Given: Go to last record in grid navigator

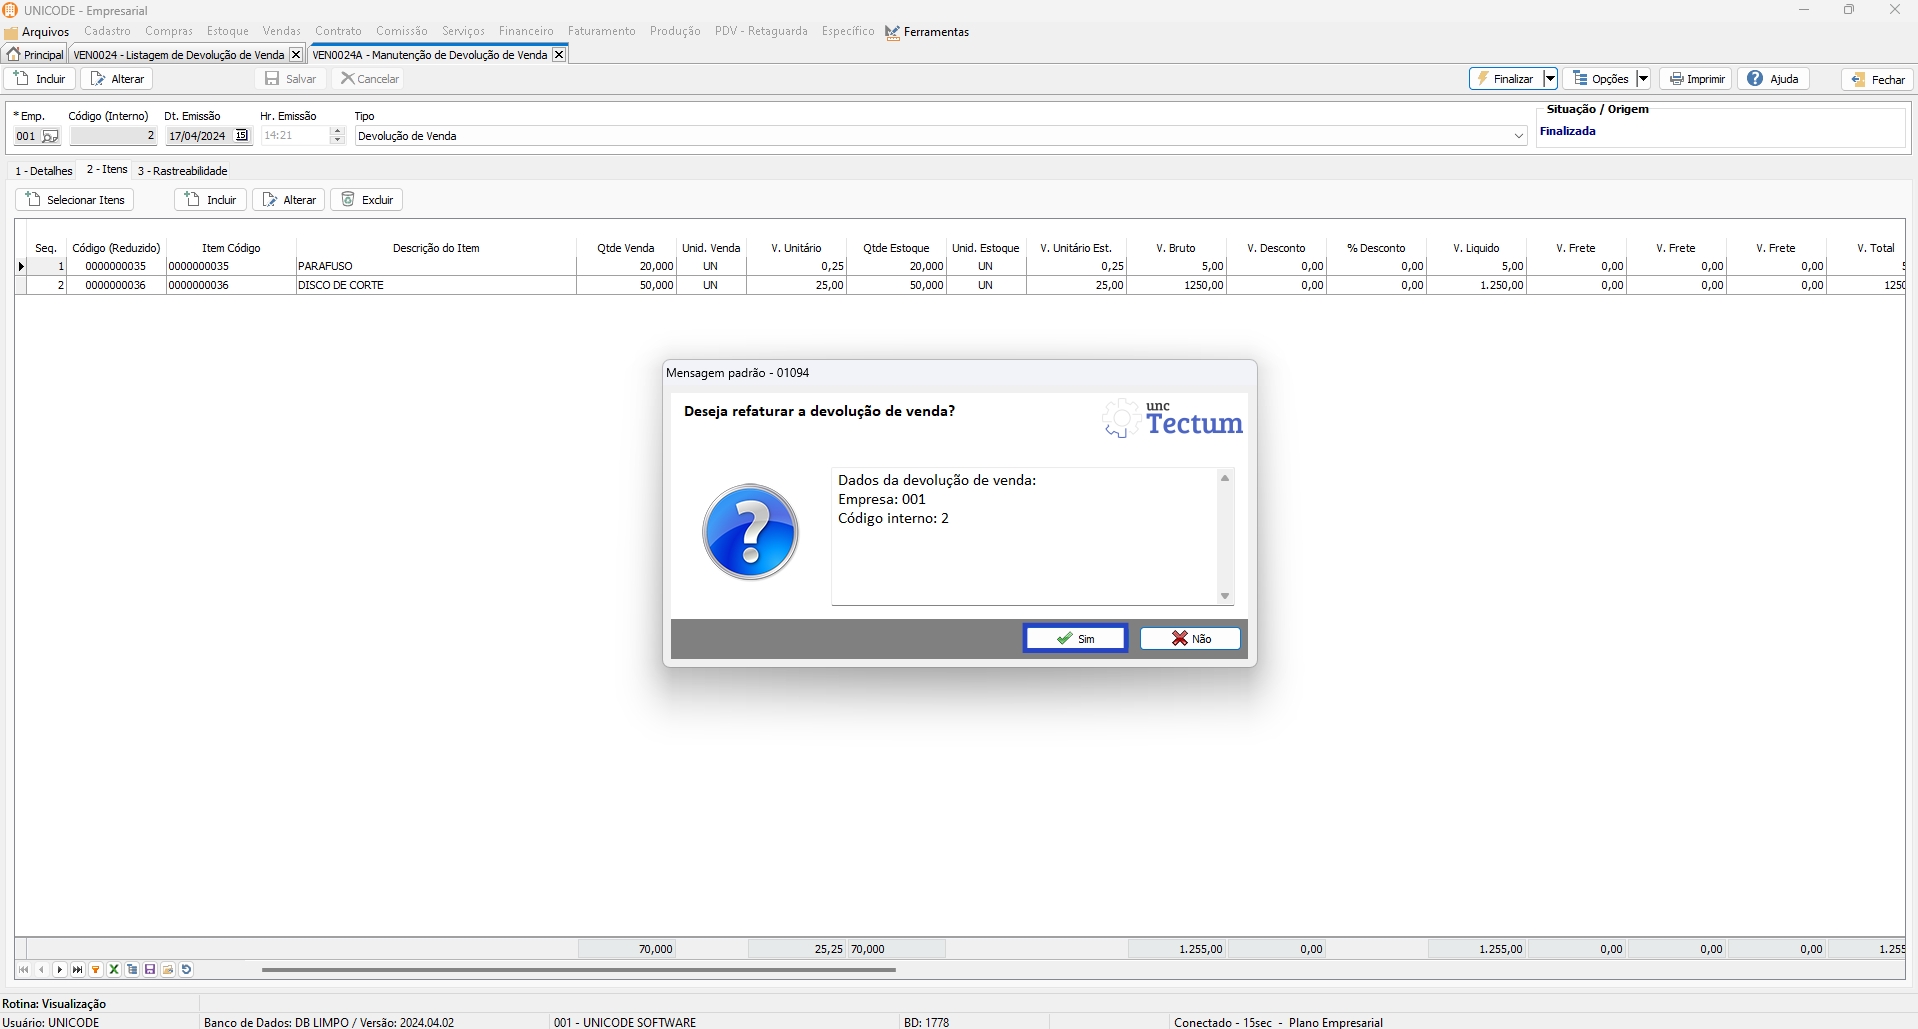Looking at the screenshot, I should click(78, 970).
